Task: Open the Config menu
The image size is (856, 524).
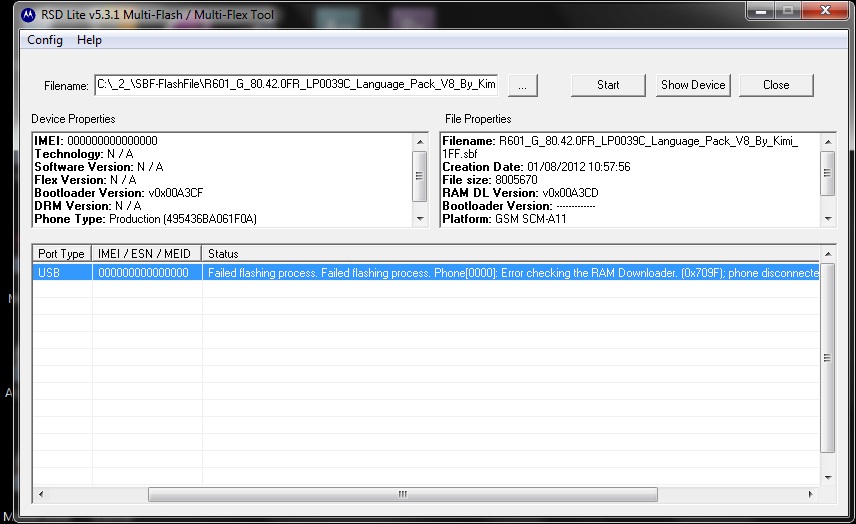Action: coord(45,40)
